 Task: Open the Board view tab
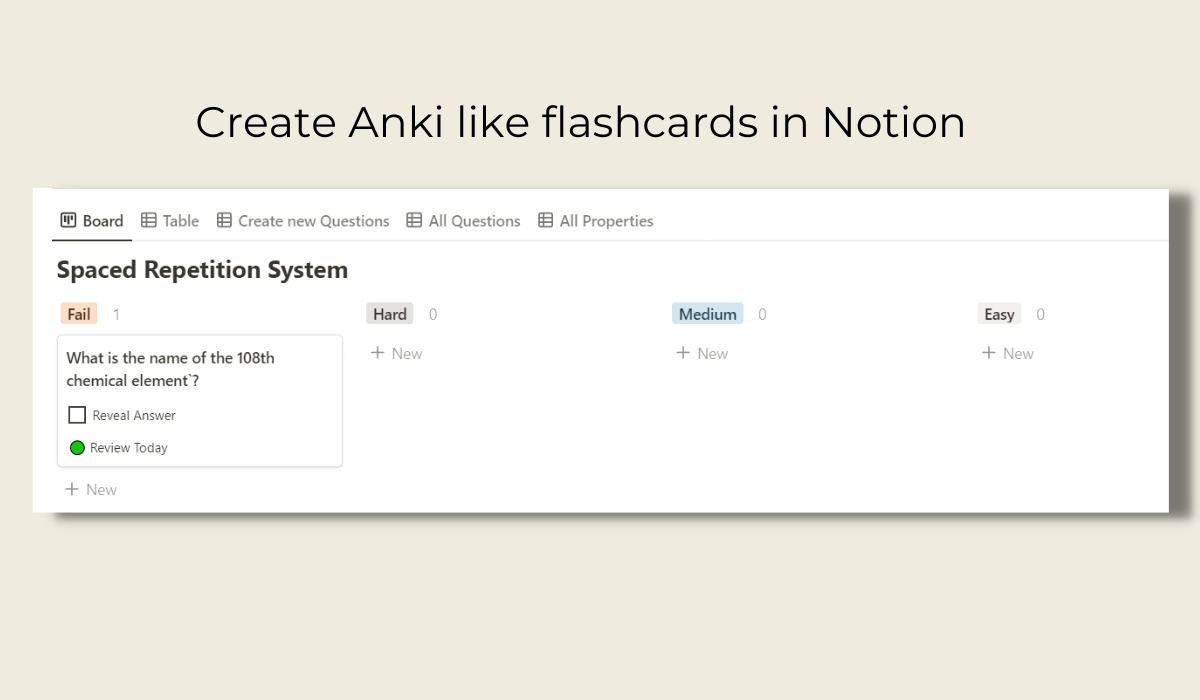point(92,221)
